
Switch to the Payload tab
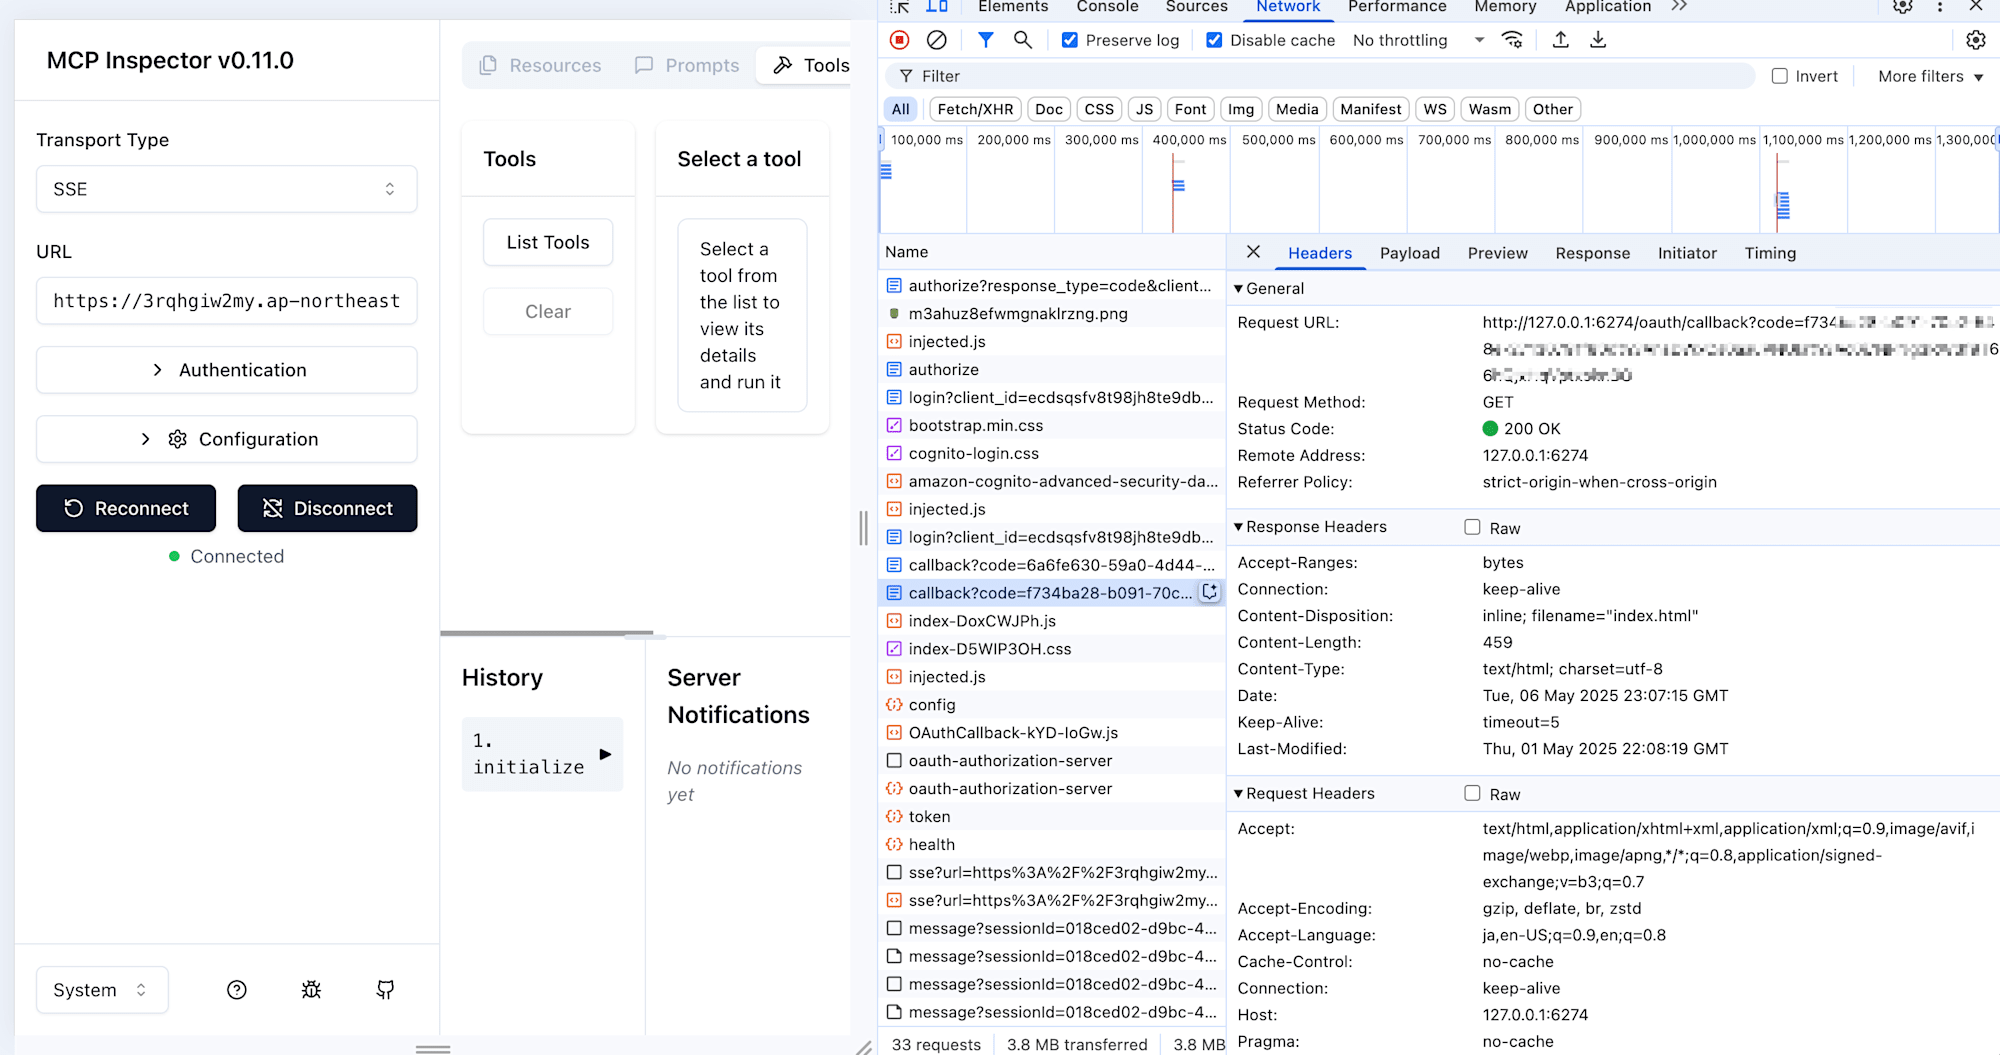1410,253
